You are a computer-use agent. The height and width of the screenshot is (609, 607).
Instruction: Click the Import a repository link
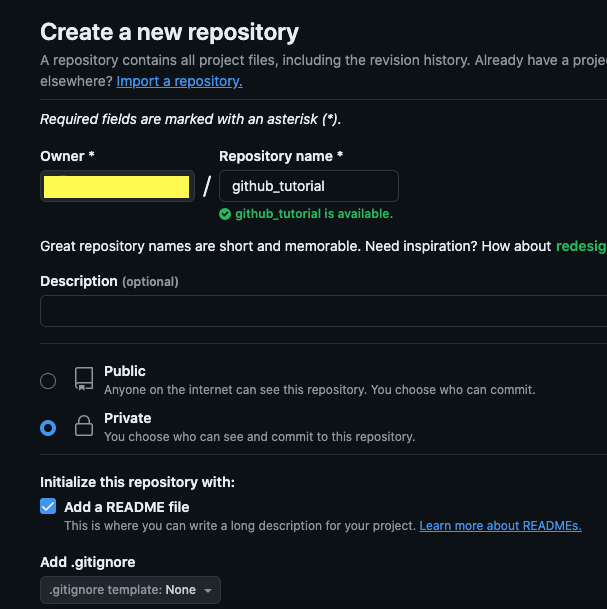point(179,81)
